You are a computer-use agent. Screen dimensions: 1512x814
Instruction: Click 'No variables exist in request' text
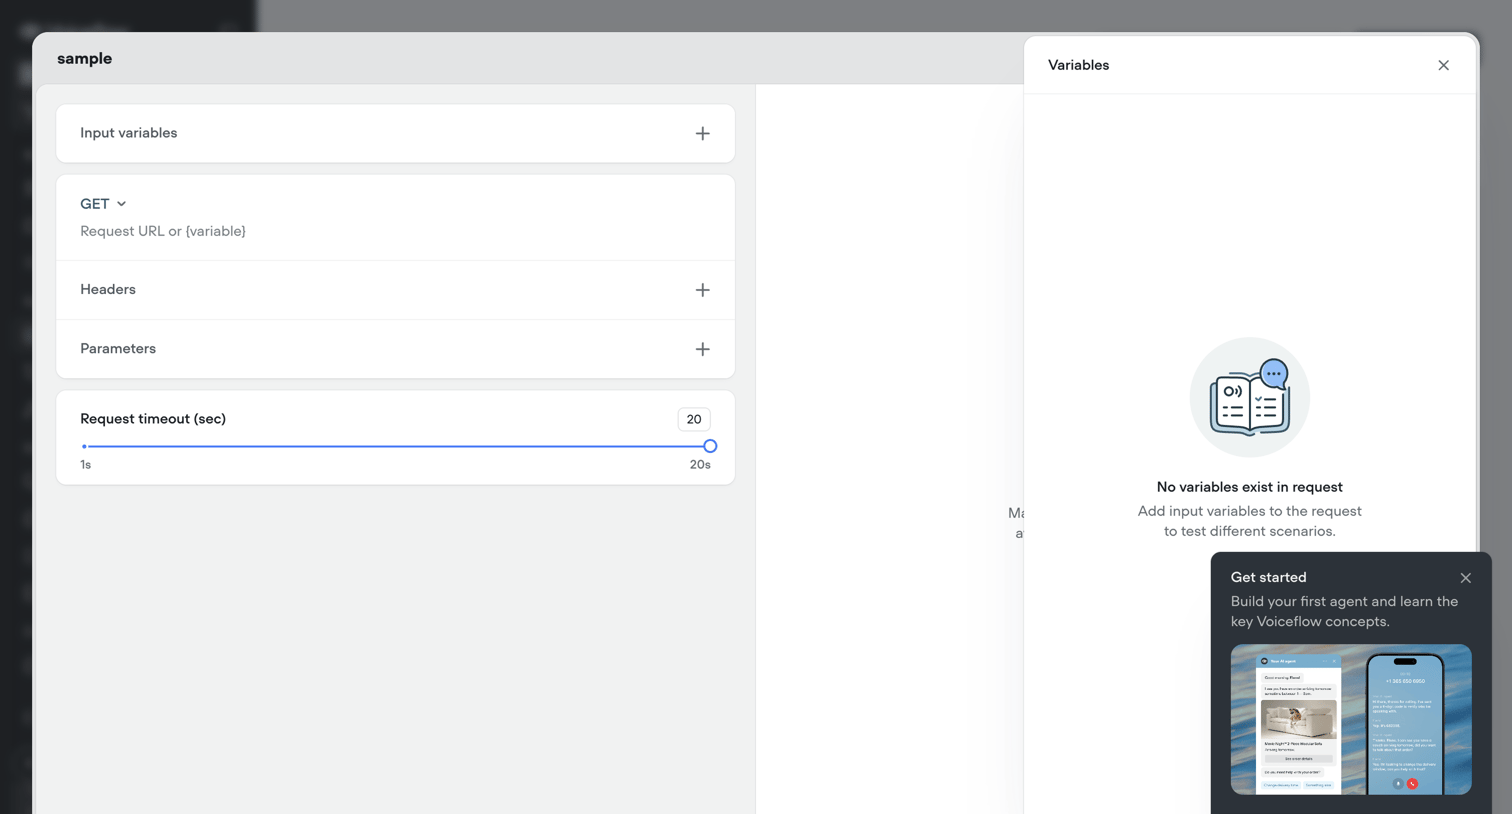1249,487
